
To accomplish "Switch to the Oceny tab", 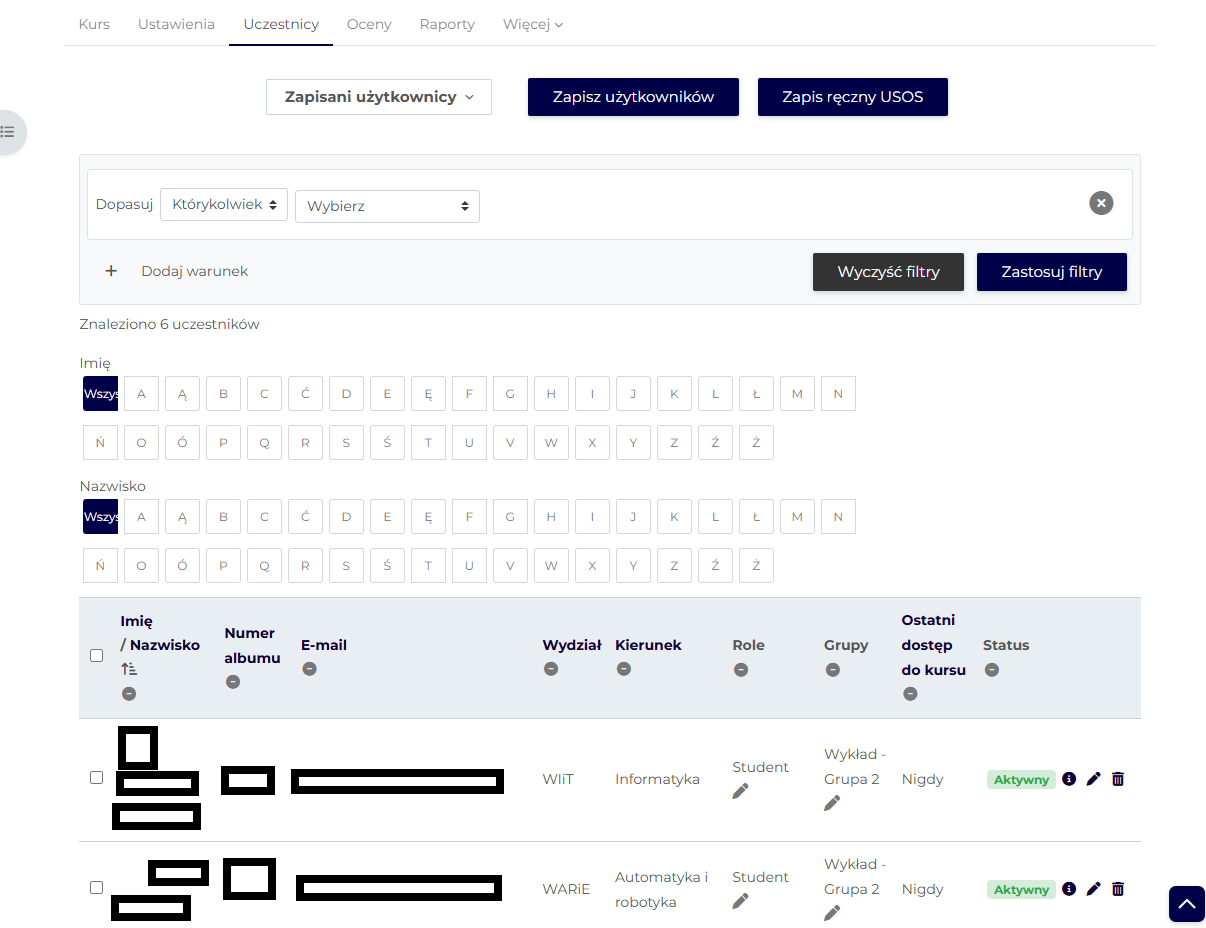I will pyautogui.click(x=369, y=24).
